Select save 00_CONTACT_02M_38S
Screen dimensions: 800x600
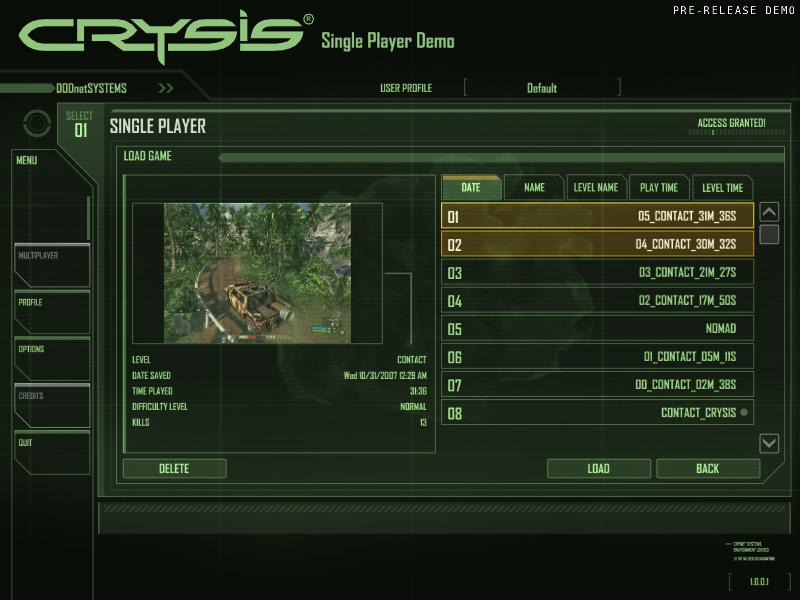click(x=597, y=384)
